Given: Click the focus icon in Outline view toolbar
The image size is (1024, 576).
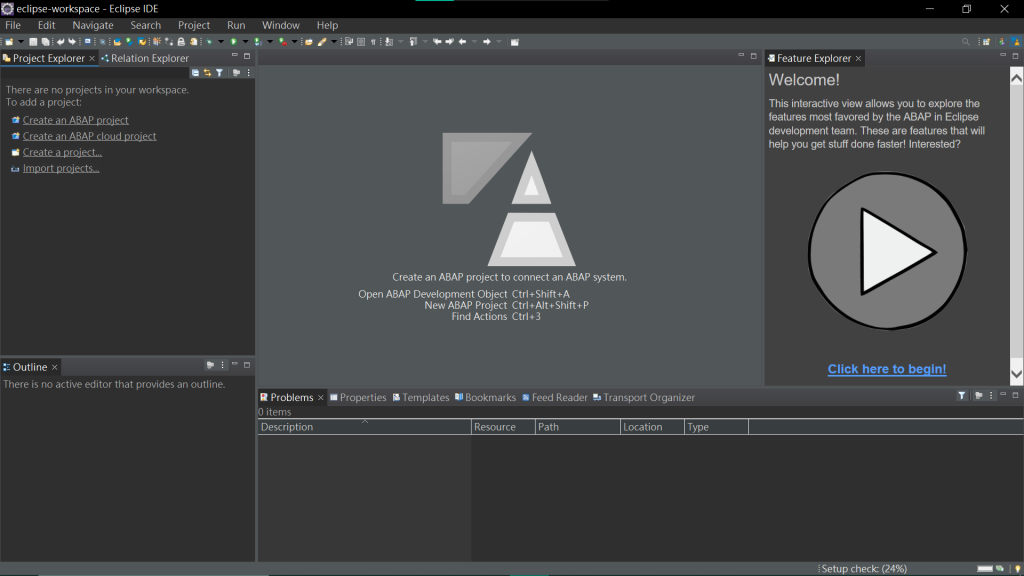Looking at the screenshot, I should coord(210,365).
